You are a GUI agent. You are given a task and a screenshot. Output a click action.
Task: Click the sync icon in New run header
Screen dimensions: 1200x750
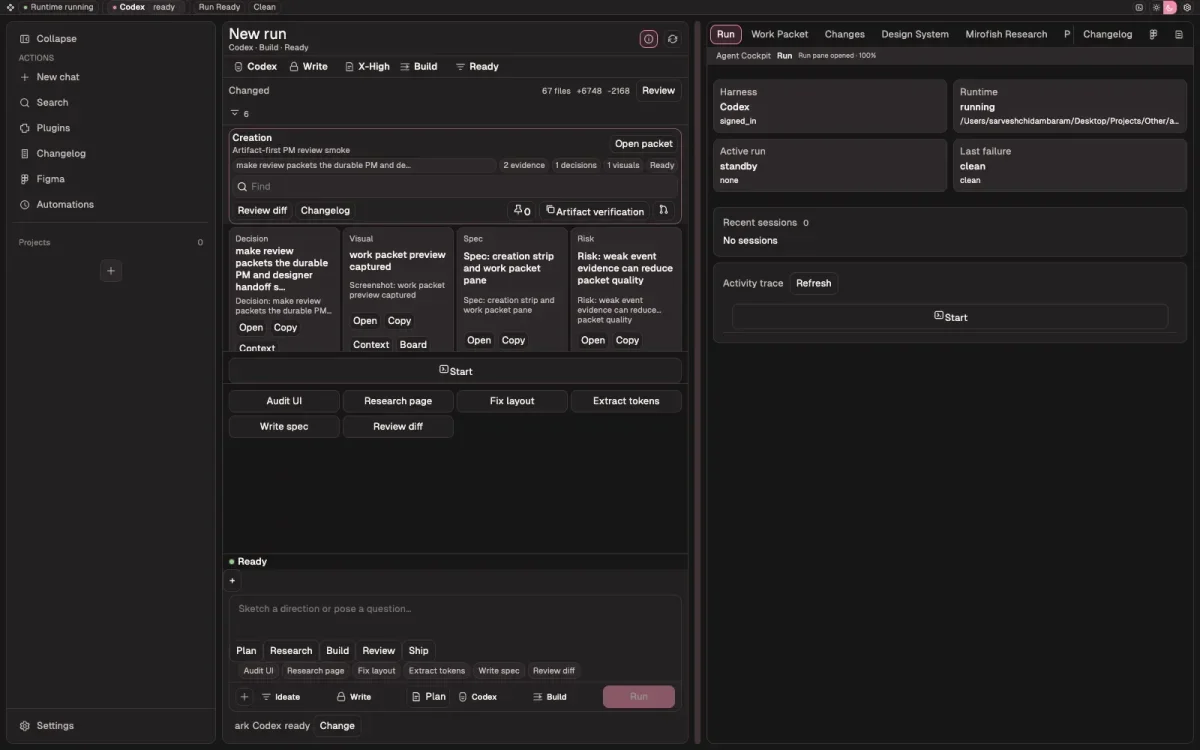point(673,39)
